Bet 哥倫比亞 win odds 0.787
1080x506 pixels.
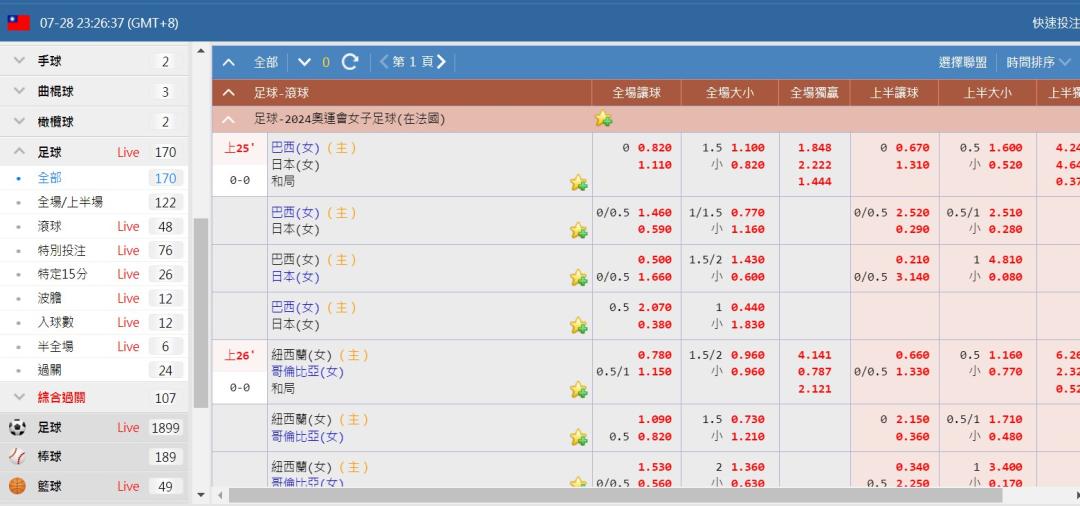pyautogui.click(x=815, y=372)
